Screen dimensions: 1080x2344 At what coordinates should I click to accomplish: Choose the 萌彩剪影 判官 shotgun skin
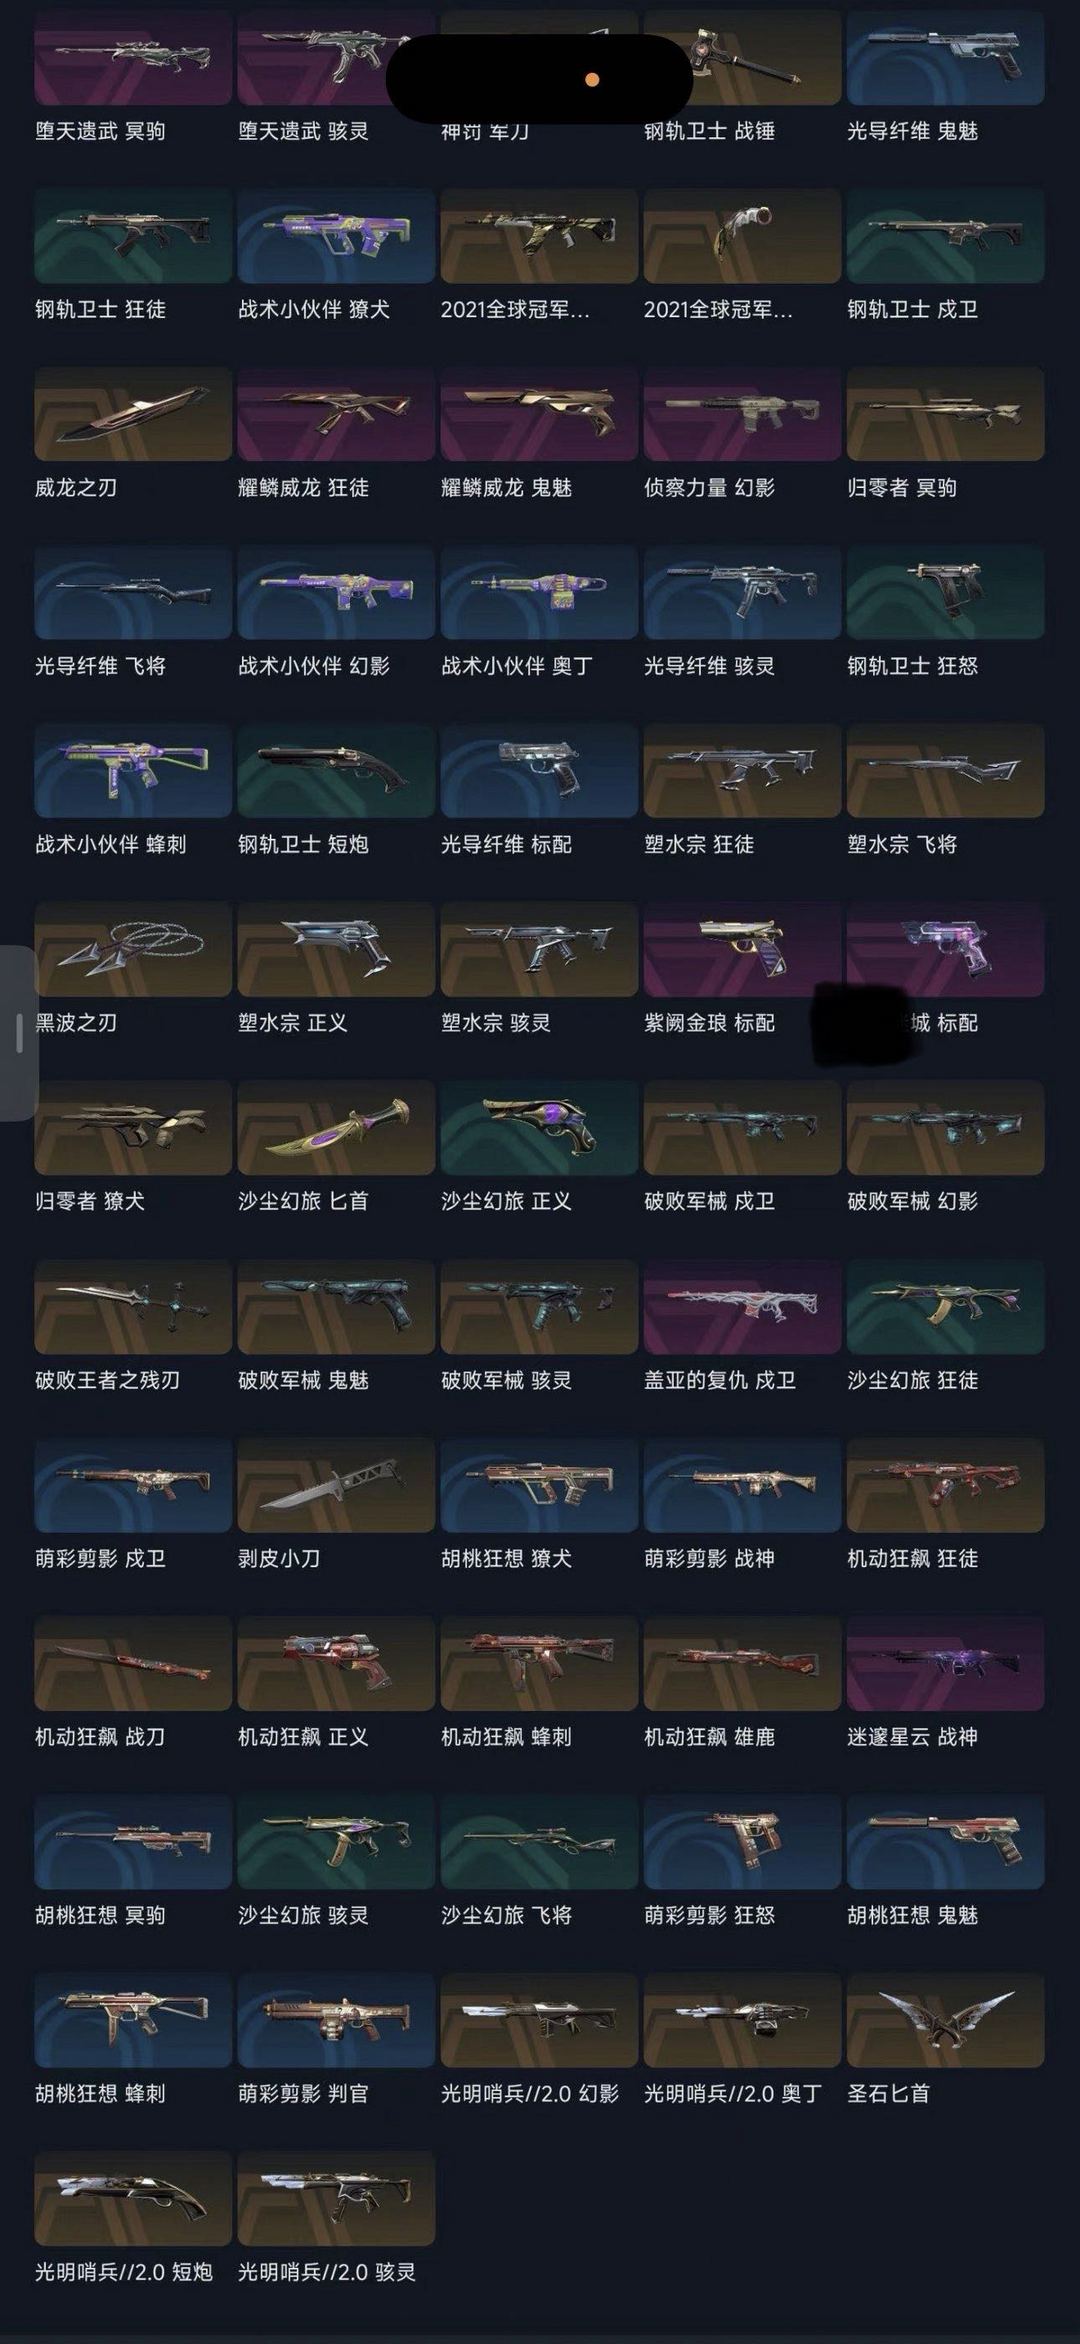click(336, 2020)
